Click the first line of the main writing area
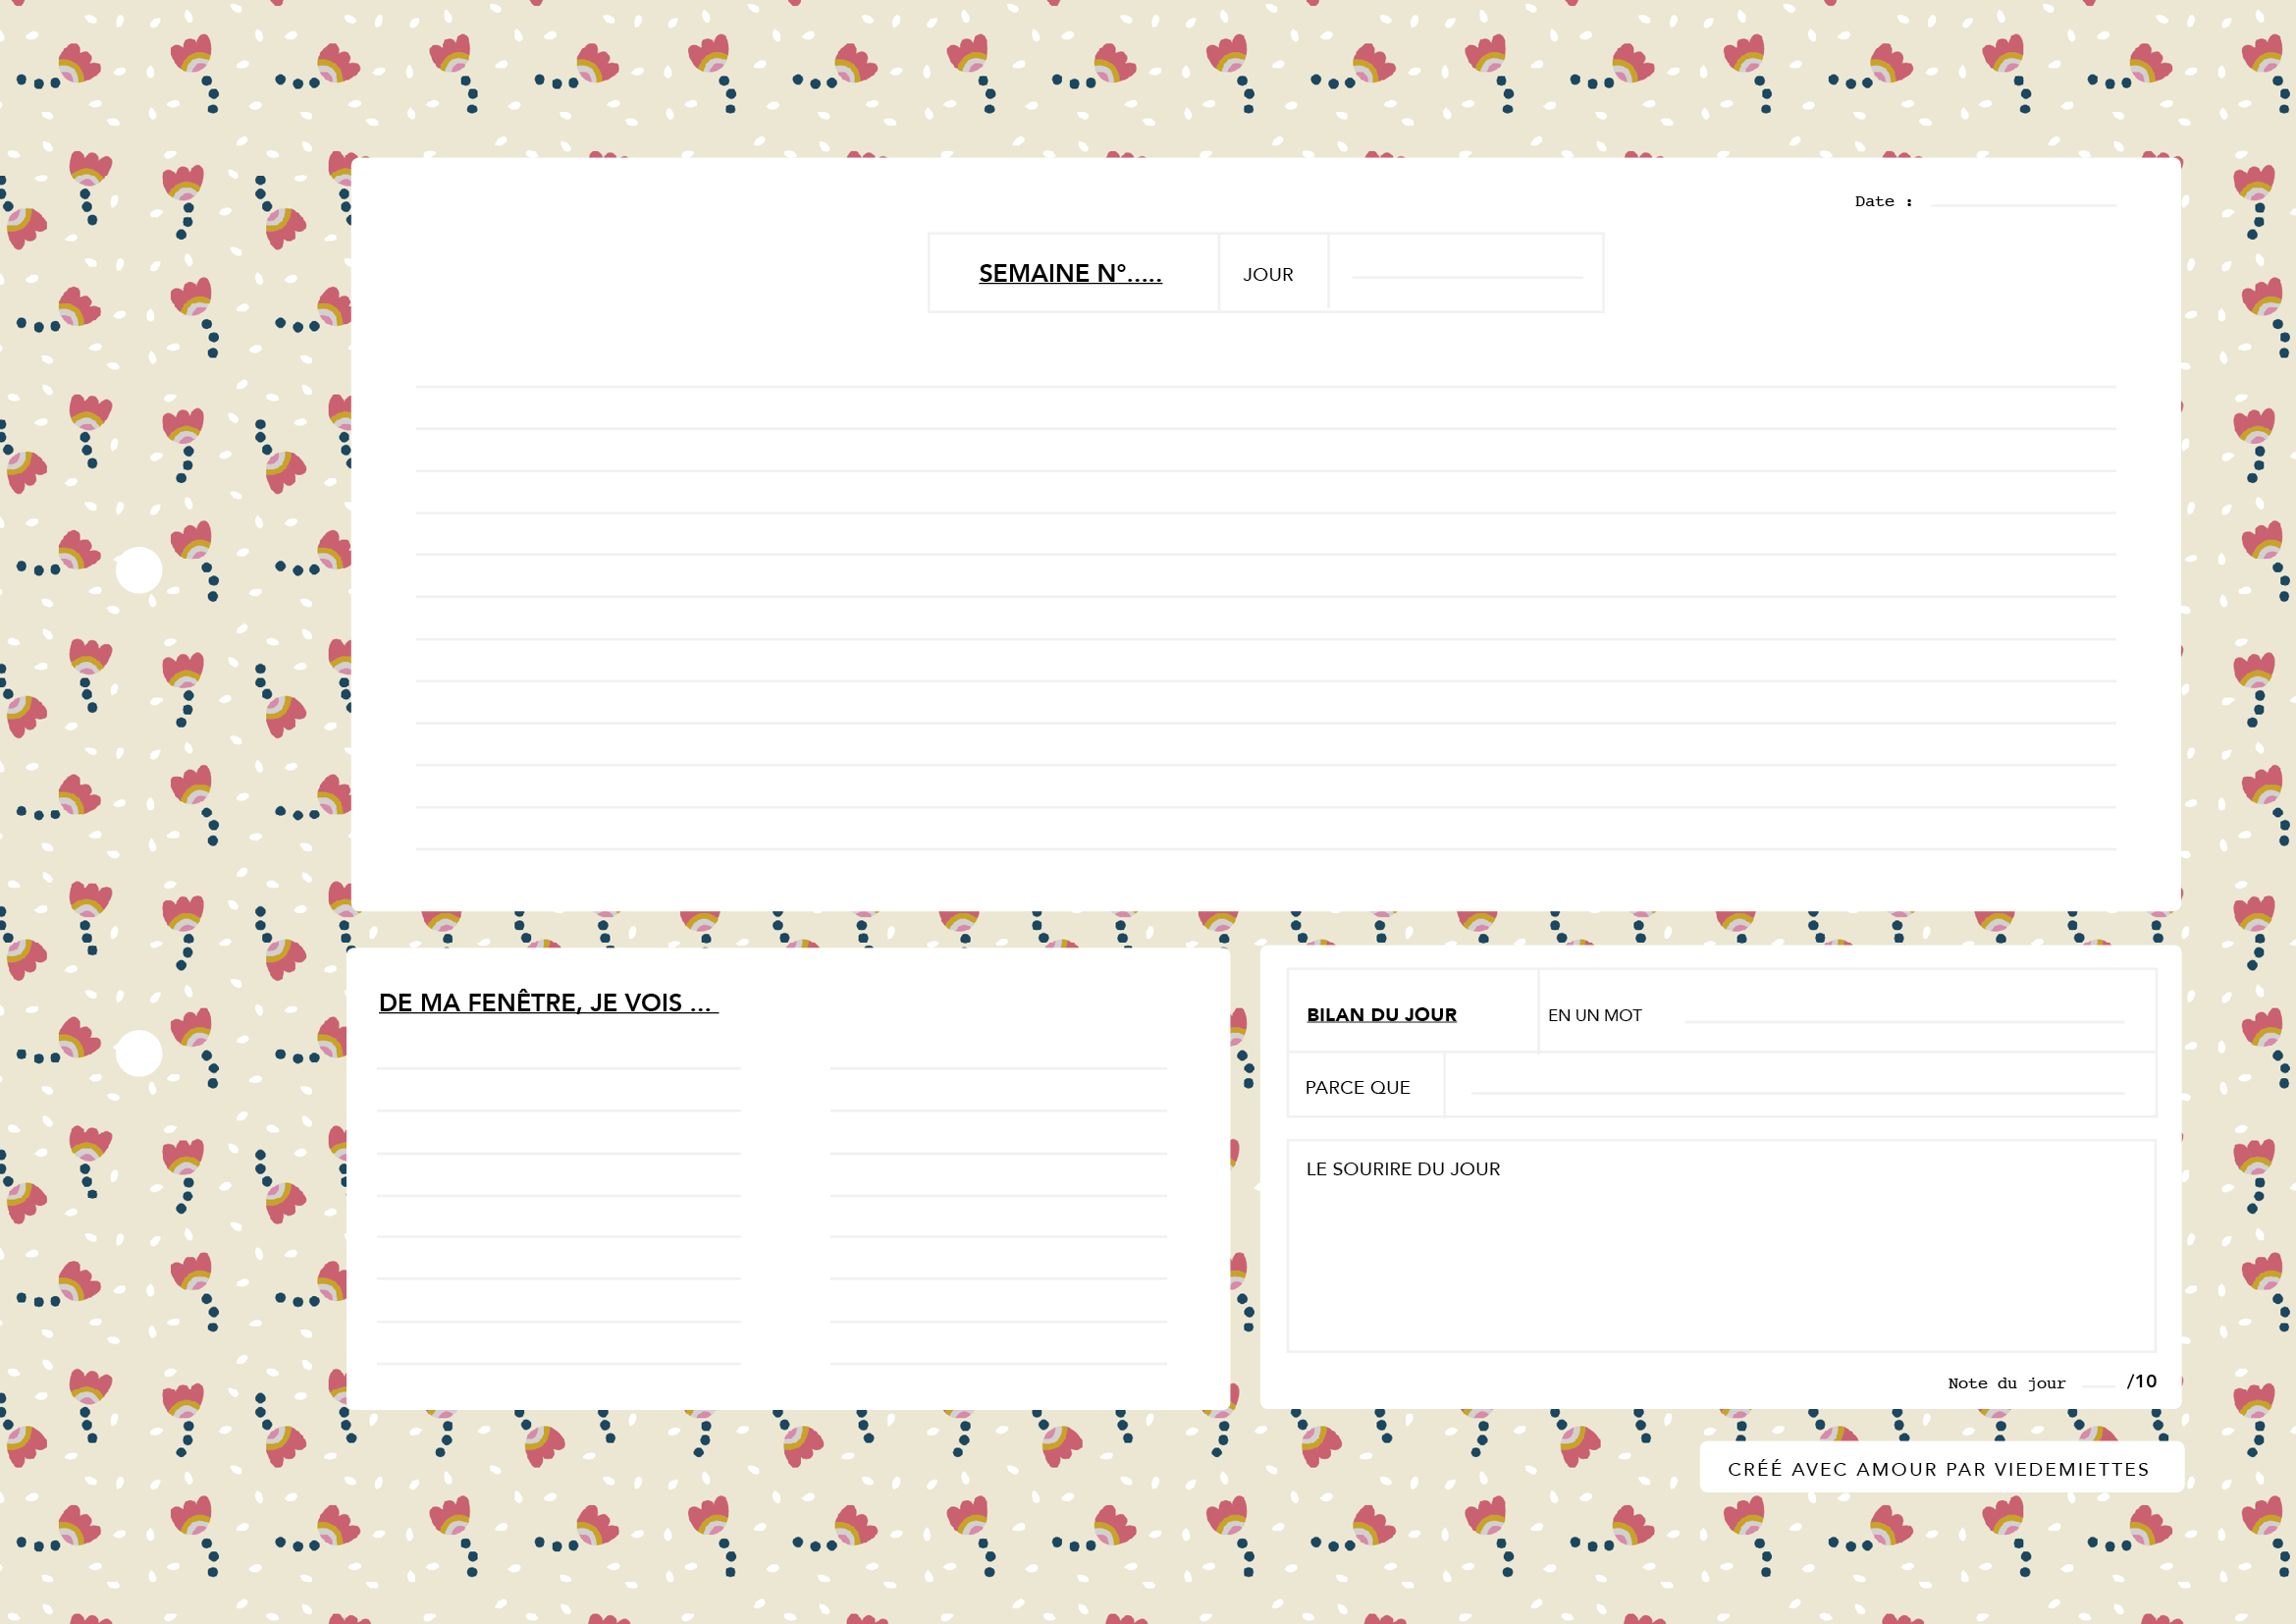The width and height of the screenshot is (2296, 1624). tap(1265, 386)
